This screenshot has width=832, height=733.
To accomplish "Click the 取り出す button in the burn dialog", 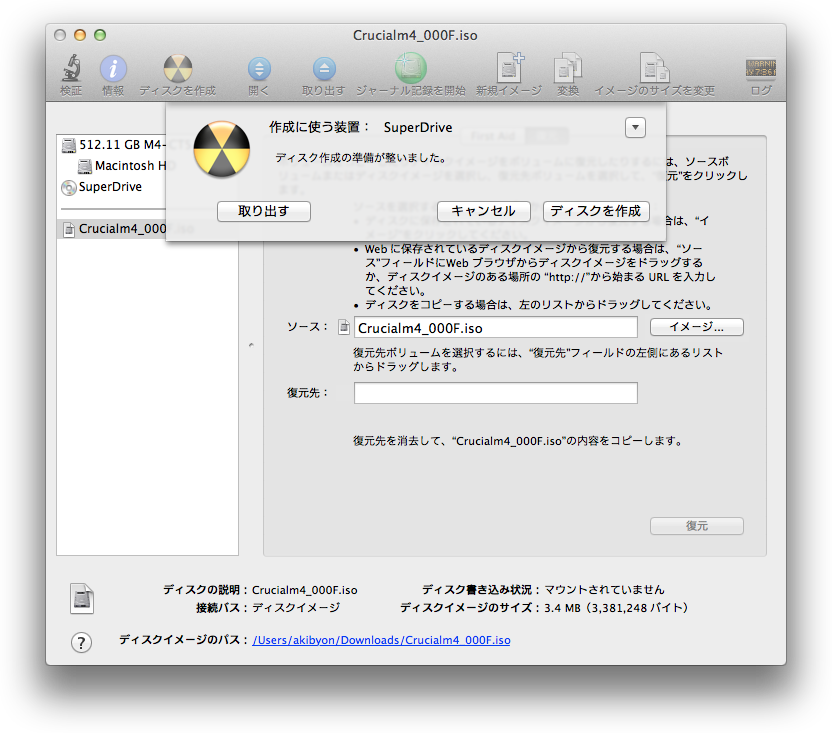I will coord(264,211).
